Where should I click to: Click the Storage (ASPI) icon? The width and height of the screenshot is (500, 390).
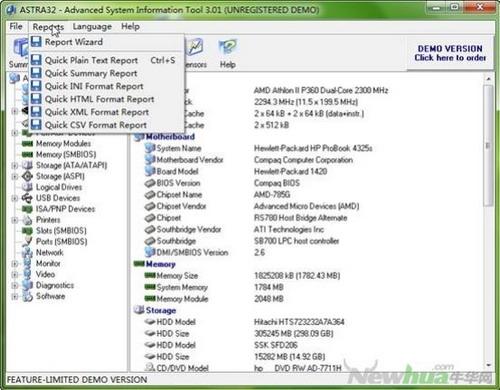(27, 176)
